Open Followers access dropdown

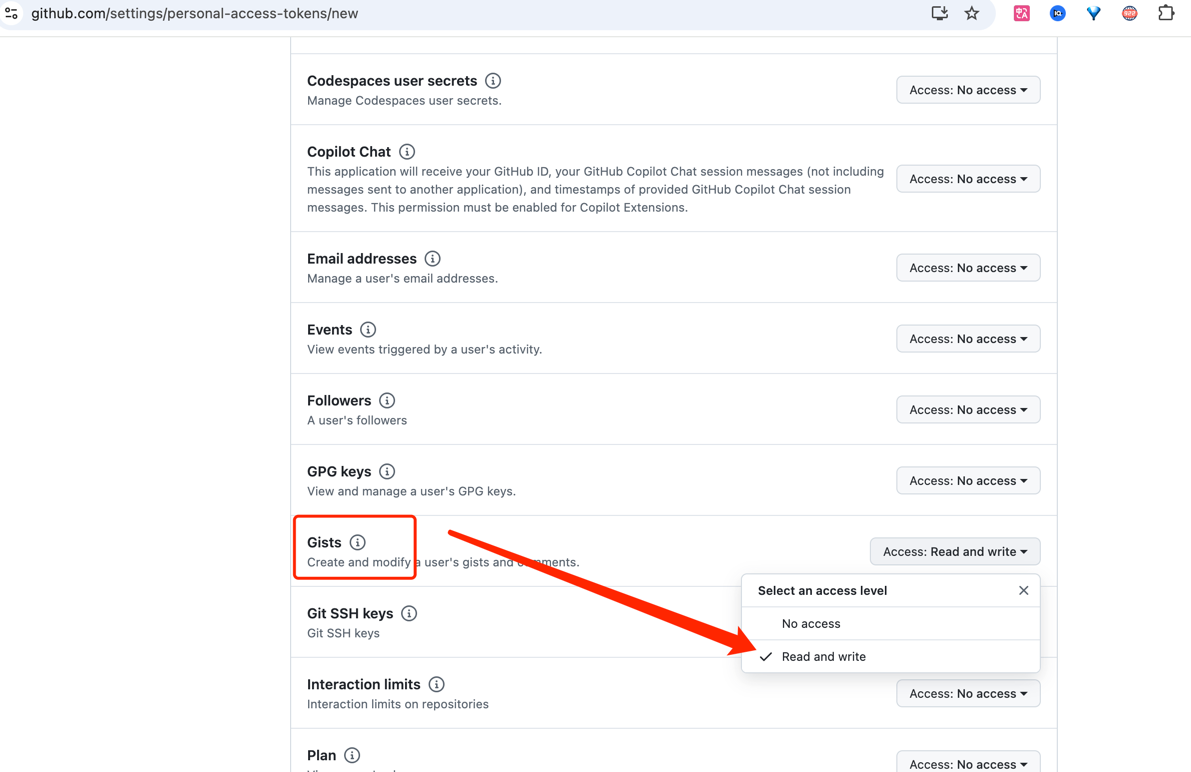pos(968,410)
